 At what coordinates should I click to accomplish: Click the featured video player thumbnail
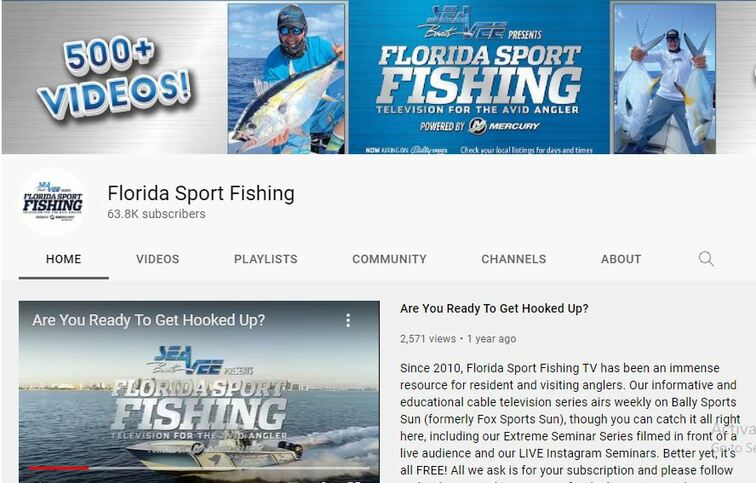point(199,392)
